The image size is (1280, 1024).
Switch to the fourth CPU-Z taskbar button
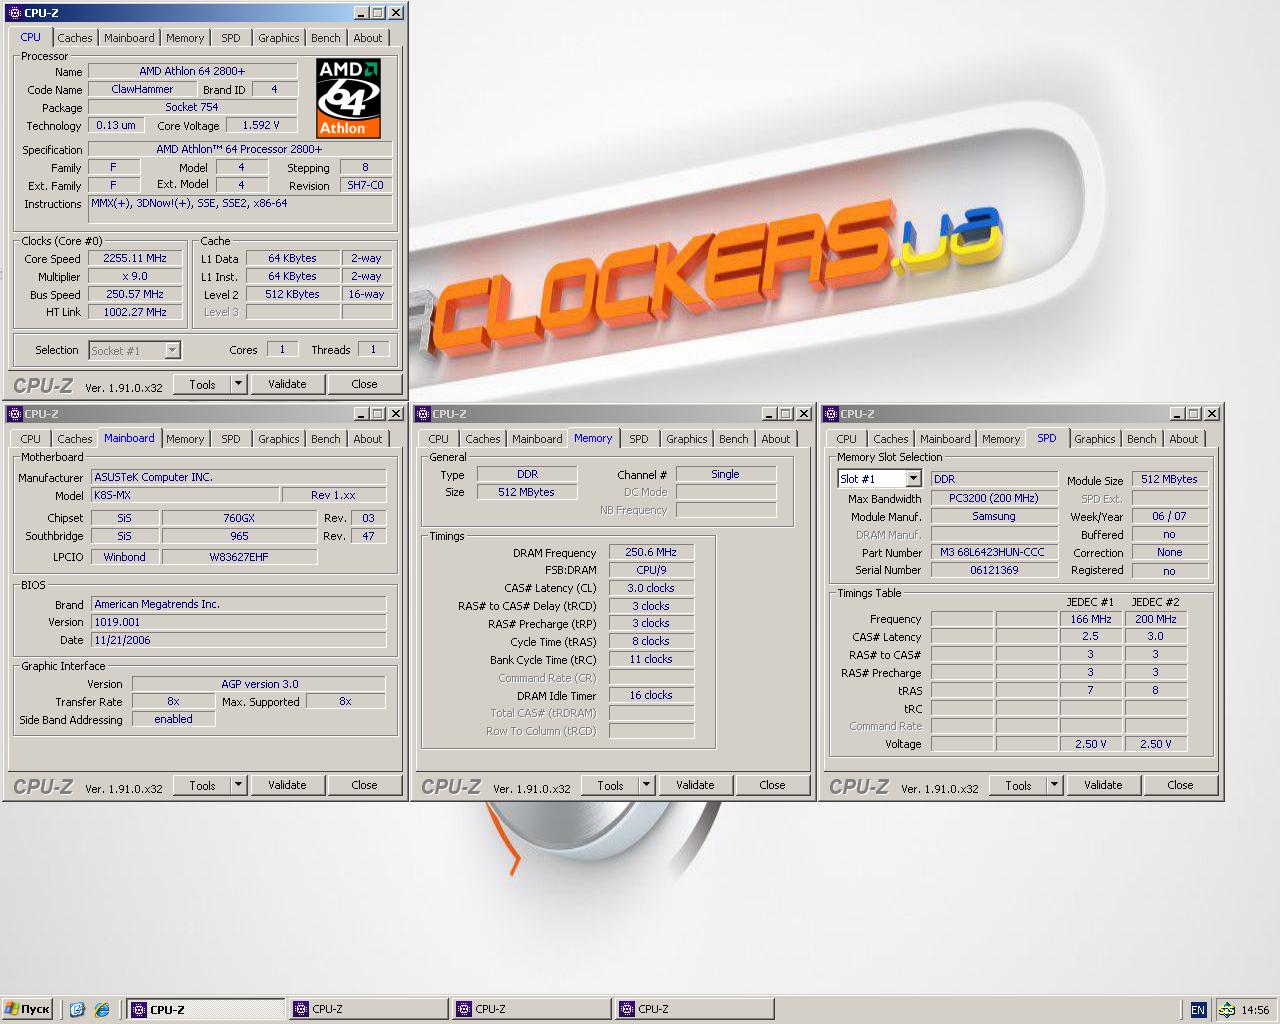coord(695,1010)
